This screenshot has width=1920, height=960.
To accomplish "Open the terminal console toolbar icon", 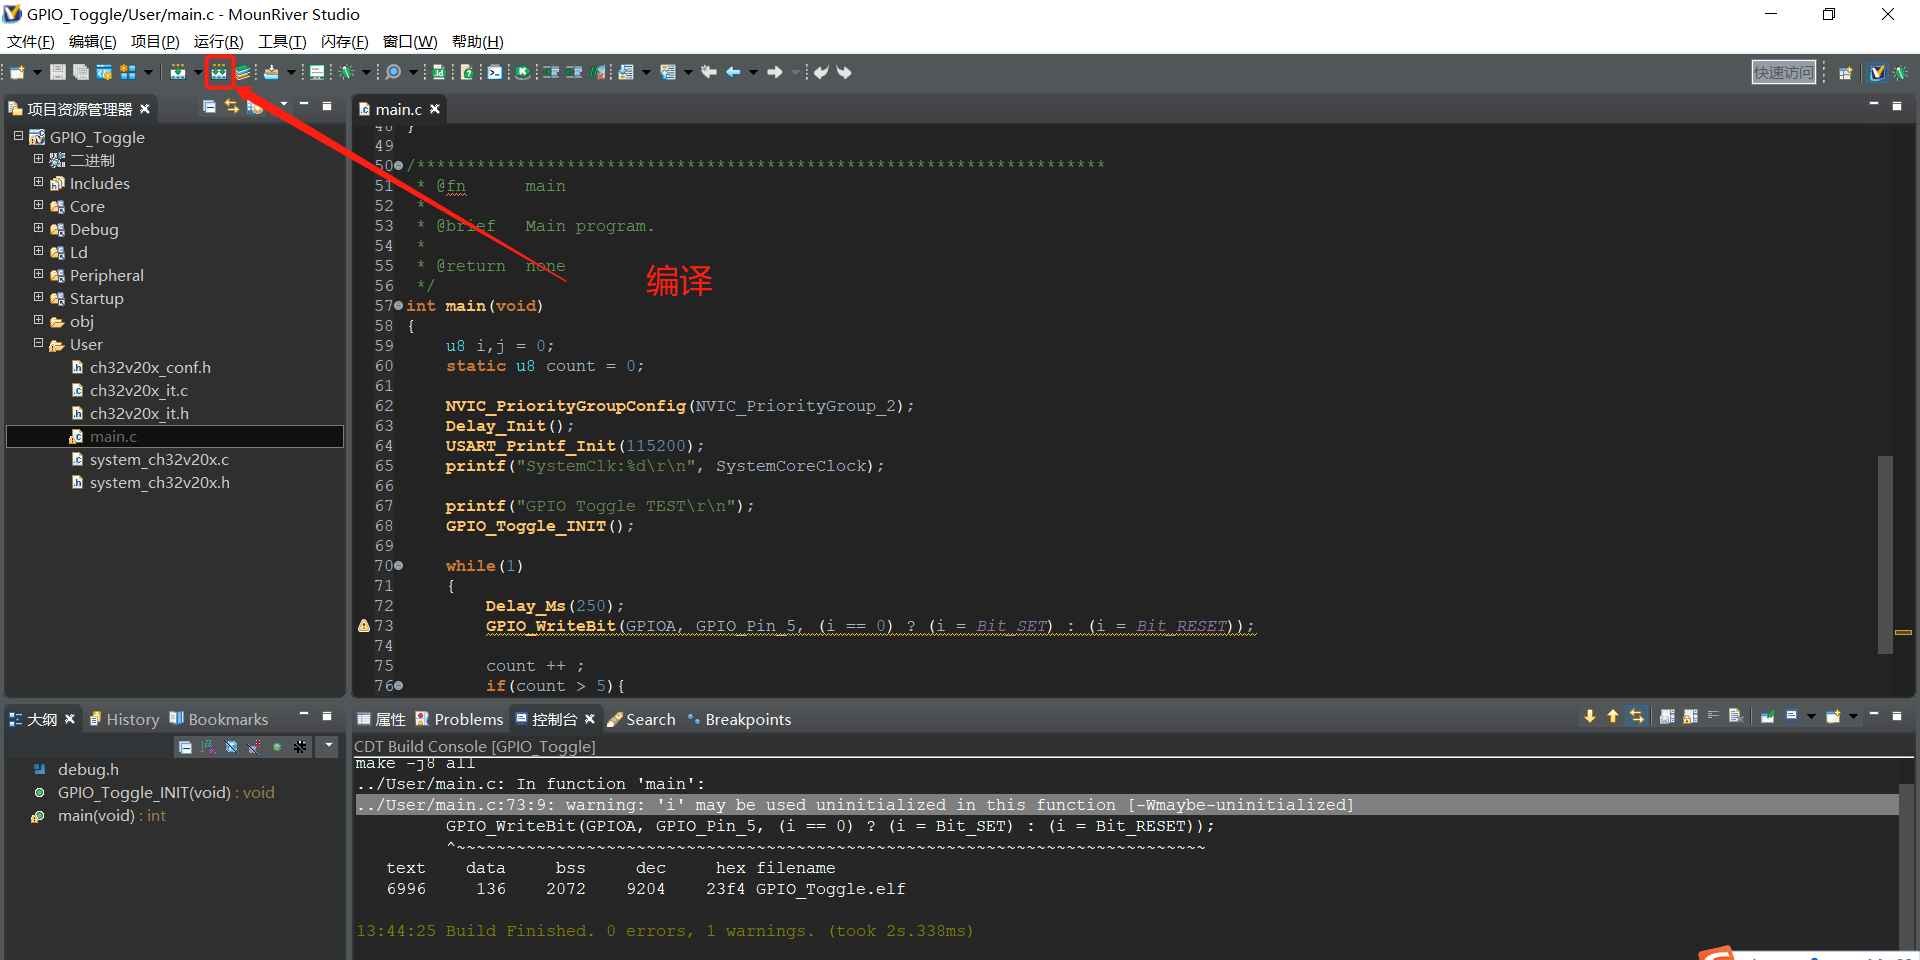I will [495, 72].
